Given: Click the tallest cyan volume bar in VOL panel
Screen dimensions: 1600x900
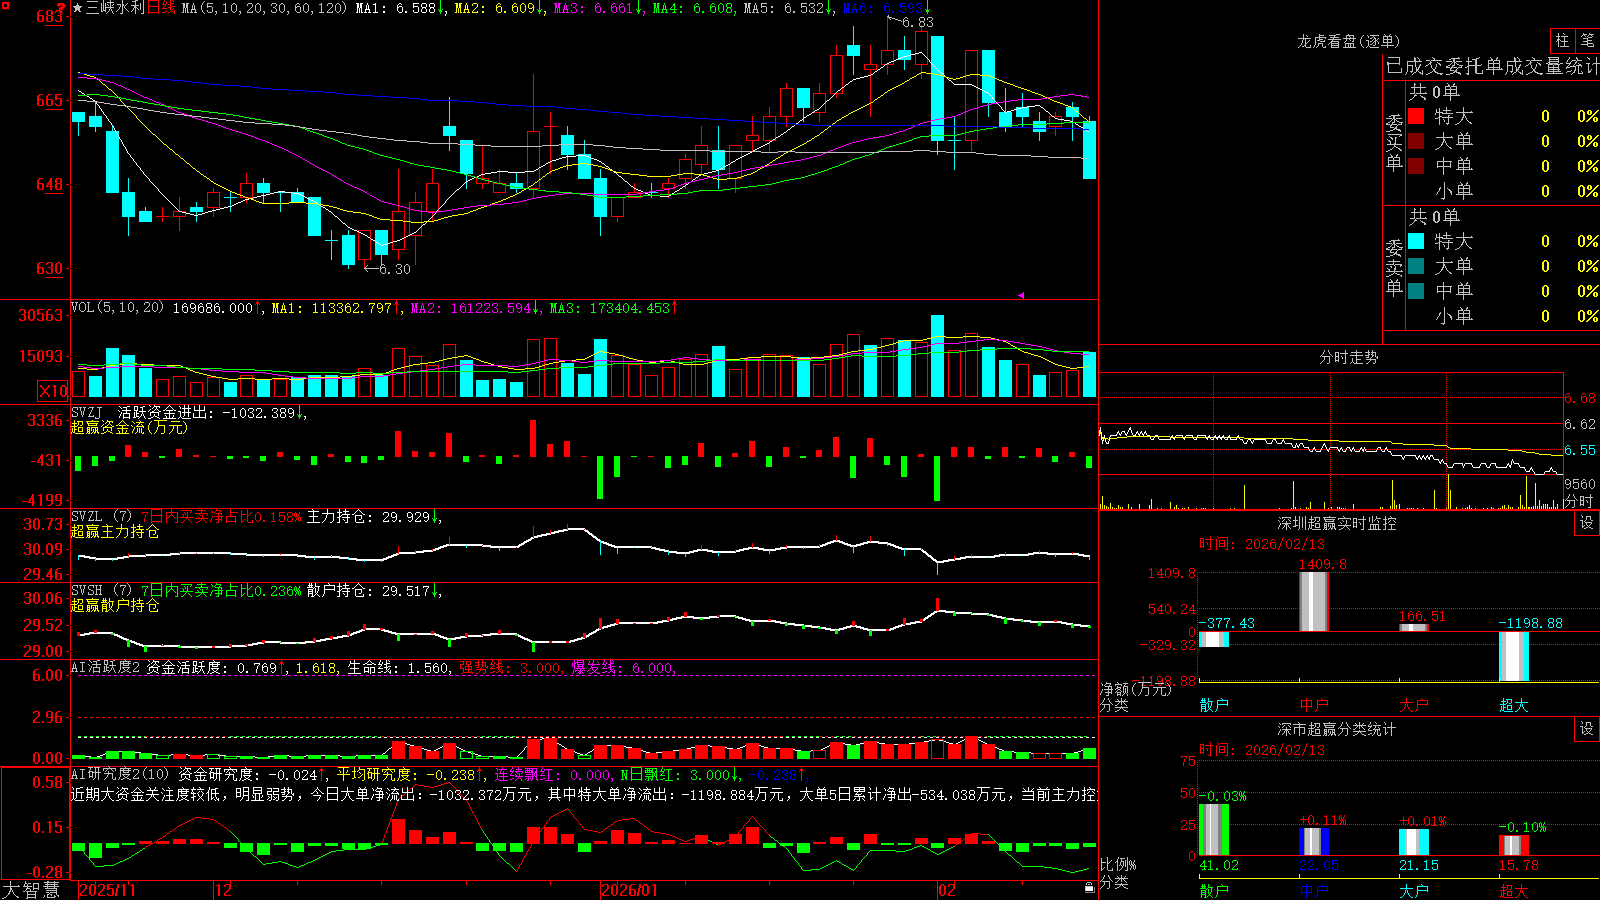Looking at the screenshot, I should tap(937, 356).
